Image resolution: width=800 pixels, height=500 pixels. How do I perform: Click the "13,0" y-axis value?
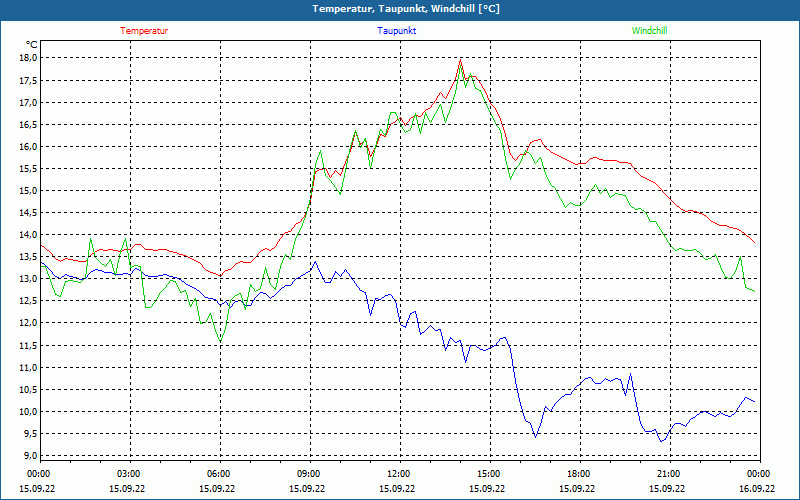28,279
